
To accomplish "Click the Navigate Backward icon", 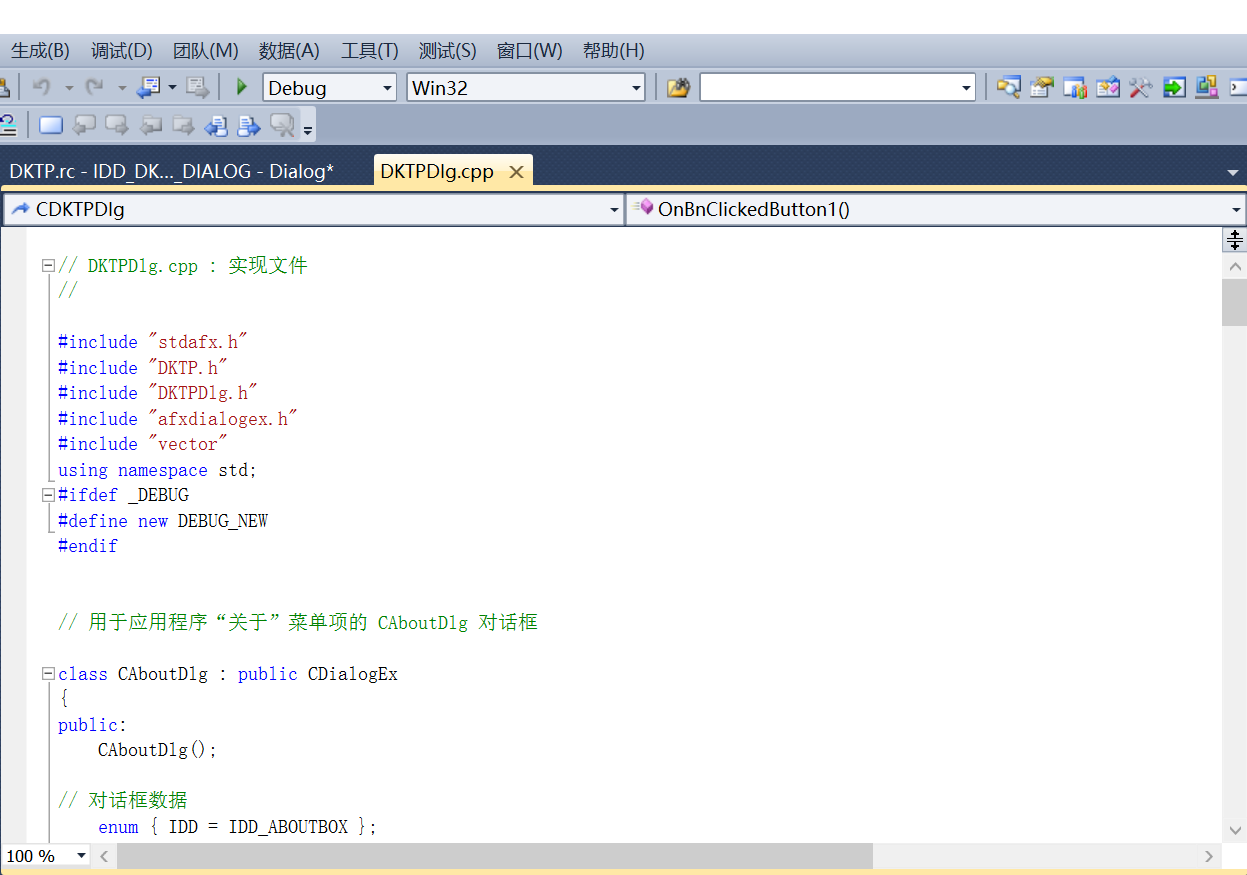I will click(x=148, y=87).
